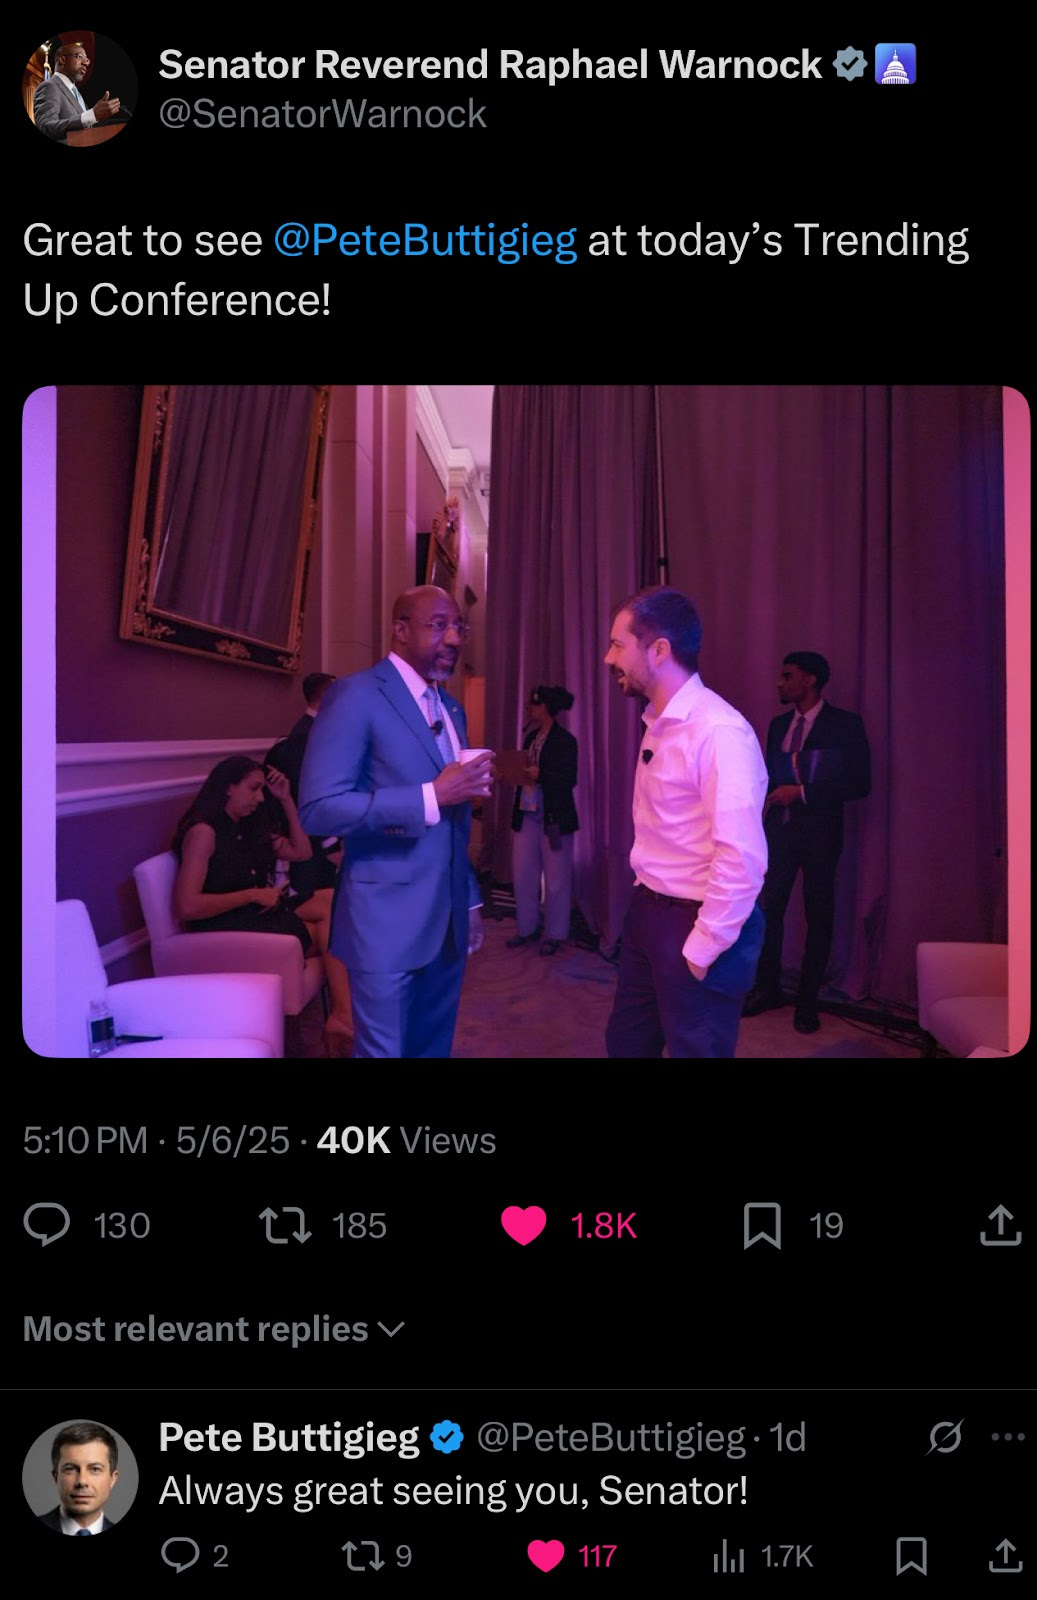Click the Grok slash-circle icon on reply
Image resolution: width=1037 pixels, height=1600 pixels.
pos(945,1438)
